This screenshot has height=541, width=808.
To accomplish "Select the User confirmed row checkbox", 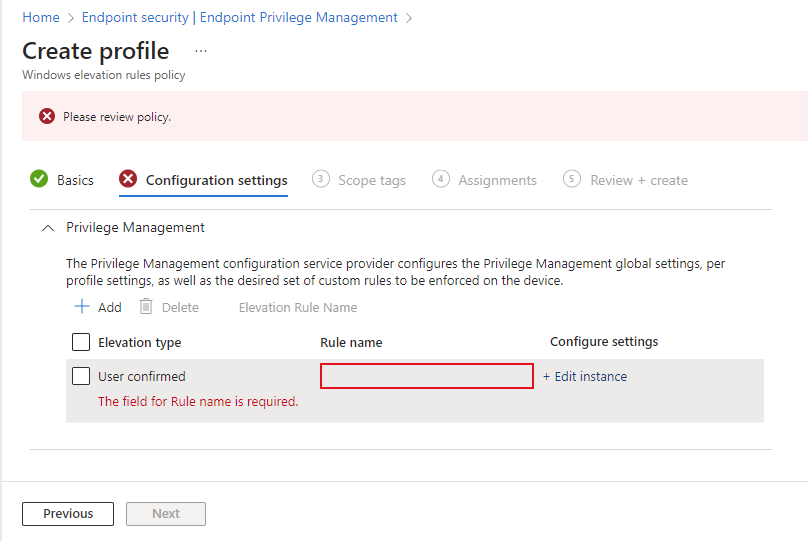I will point(81,376).
